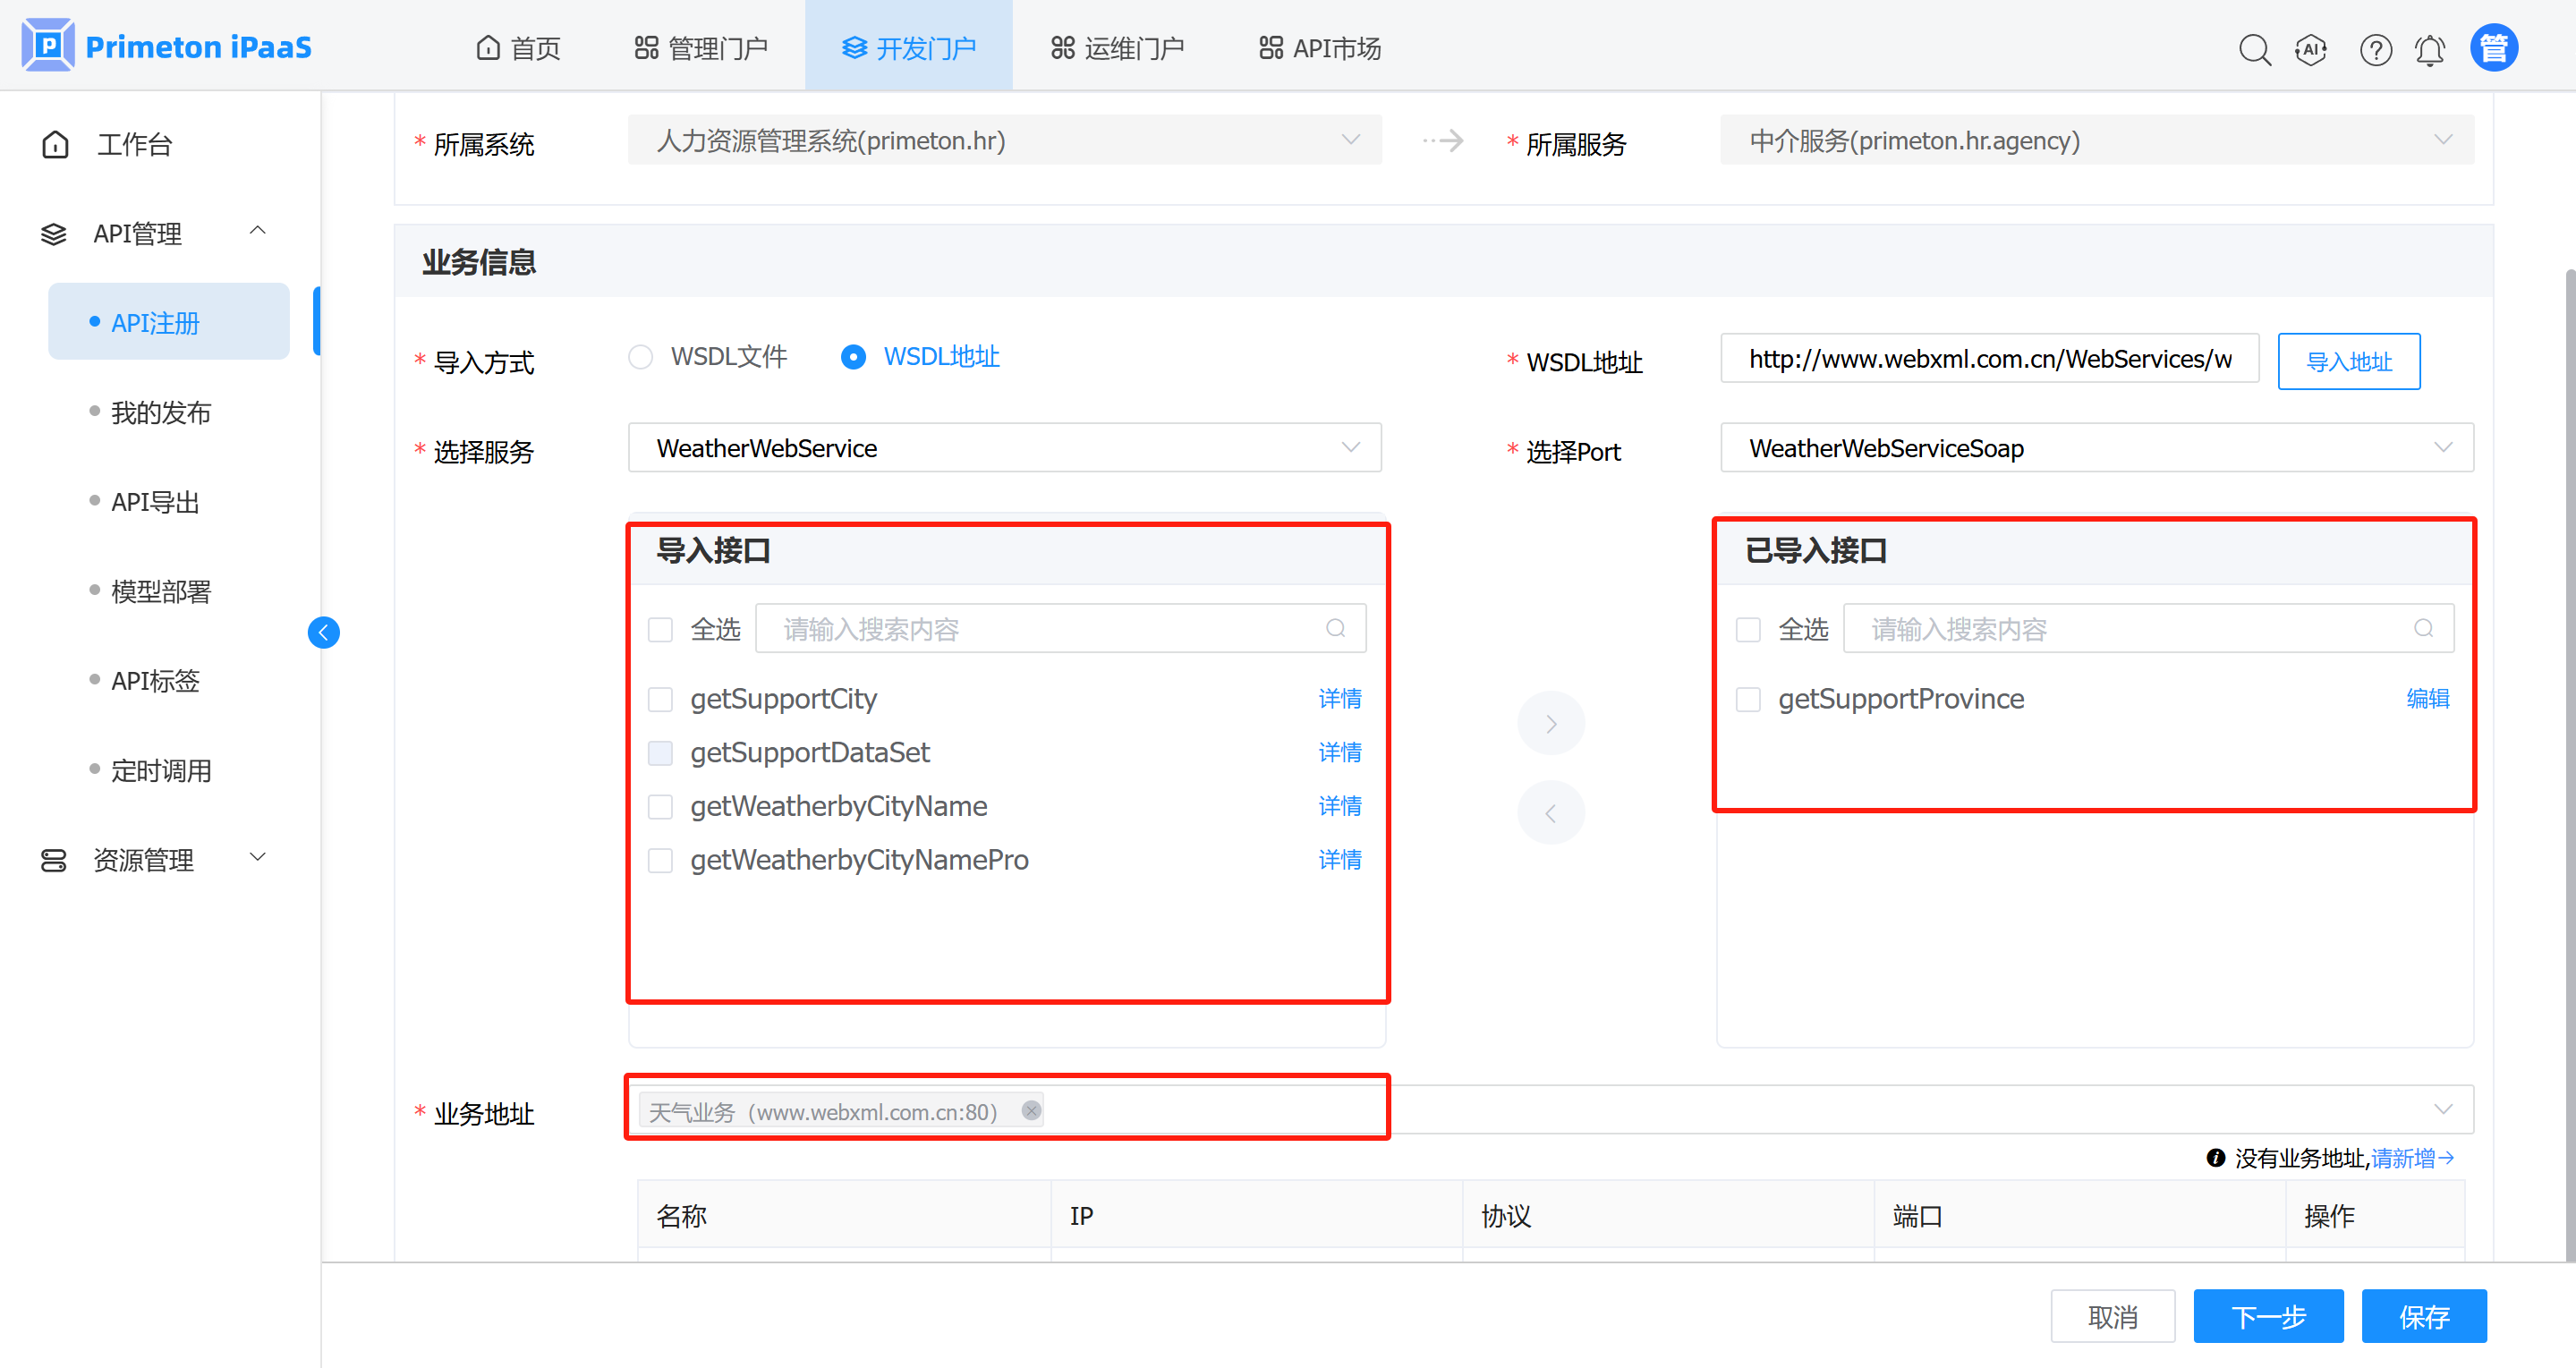Click the search magnifier icon in header
2576x1368 pixels.
(2254, 49)
